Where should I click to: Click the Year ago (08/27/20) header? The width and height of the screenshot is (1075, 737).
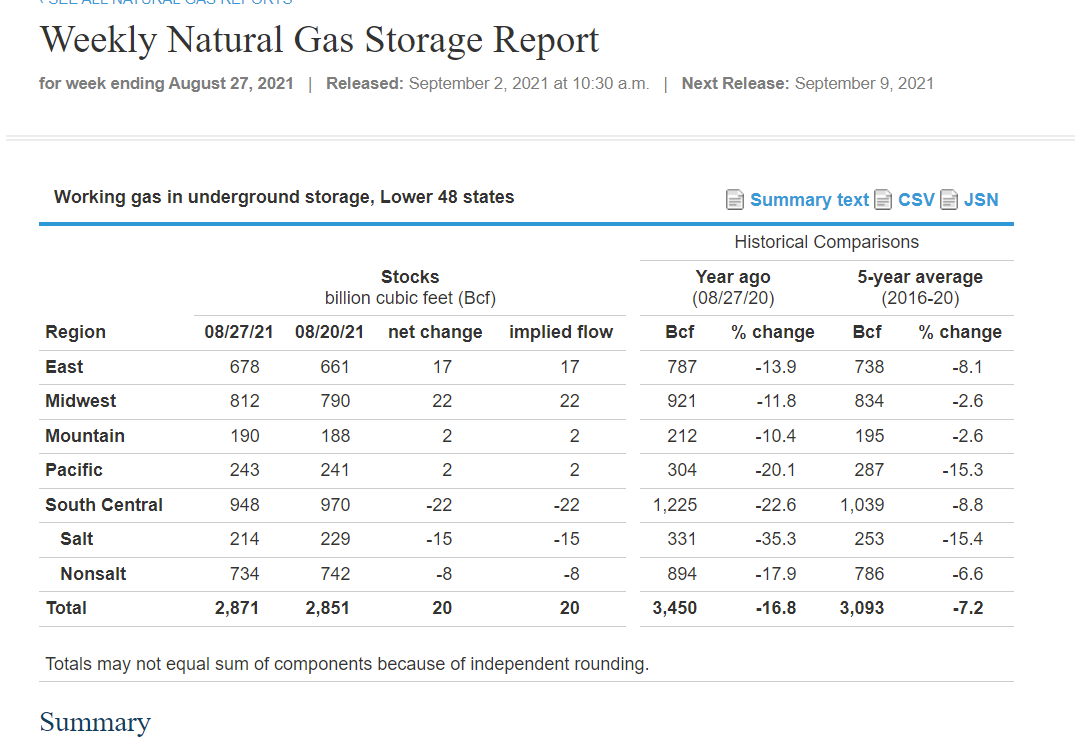pyautogui.click(x=733, y=287)
